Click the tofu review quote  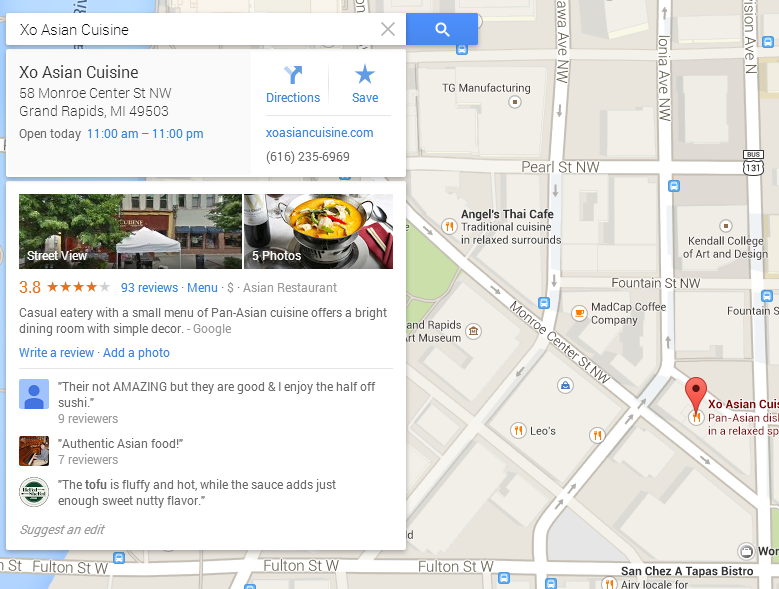(197, 493)
